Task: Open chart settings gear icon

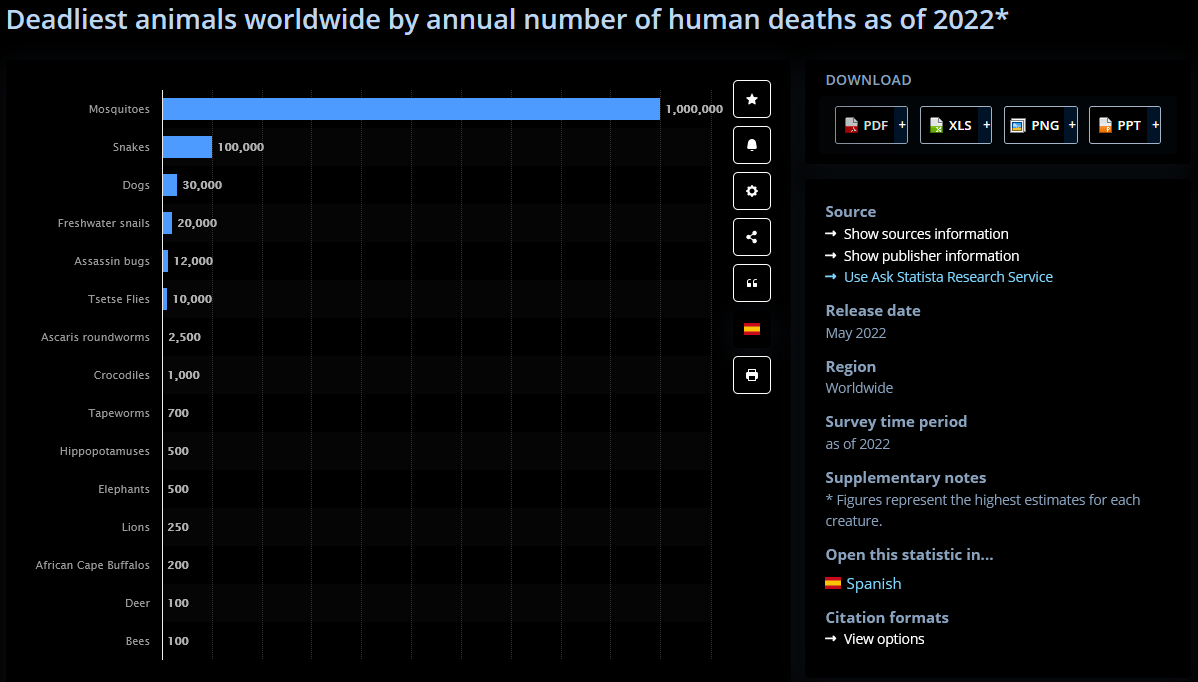Action: [x=752, y=191]
